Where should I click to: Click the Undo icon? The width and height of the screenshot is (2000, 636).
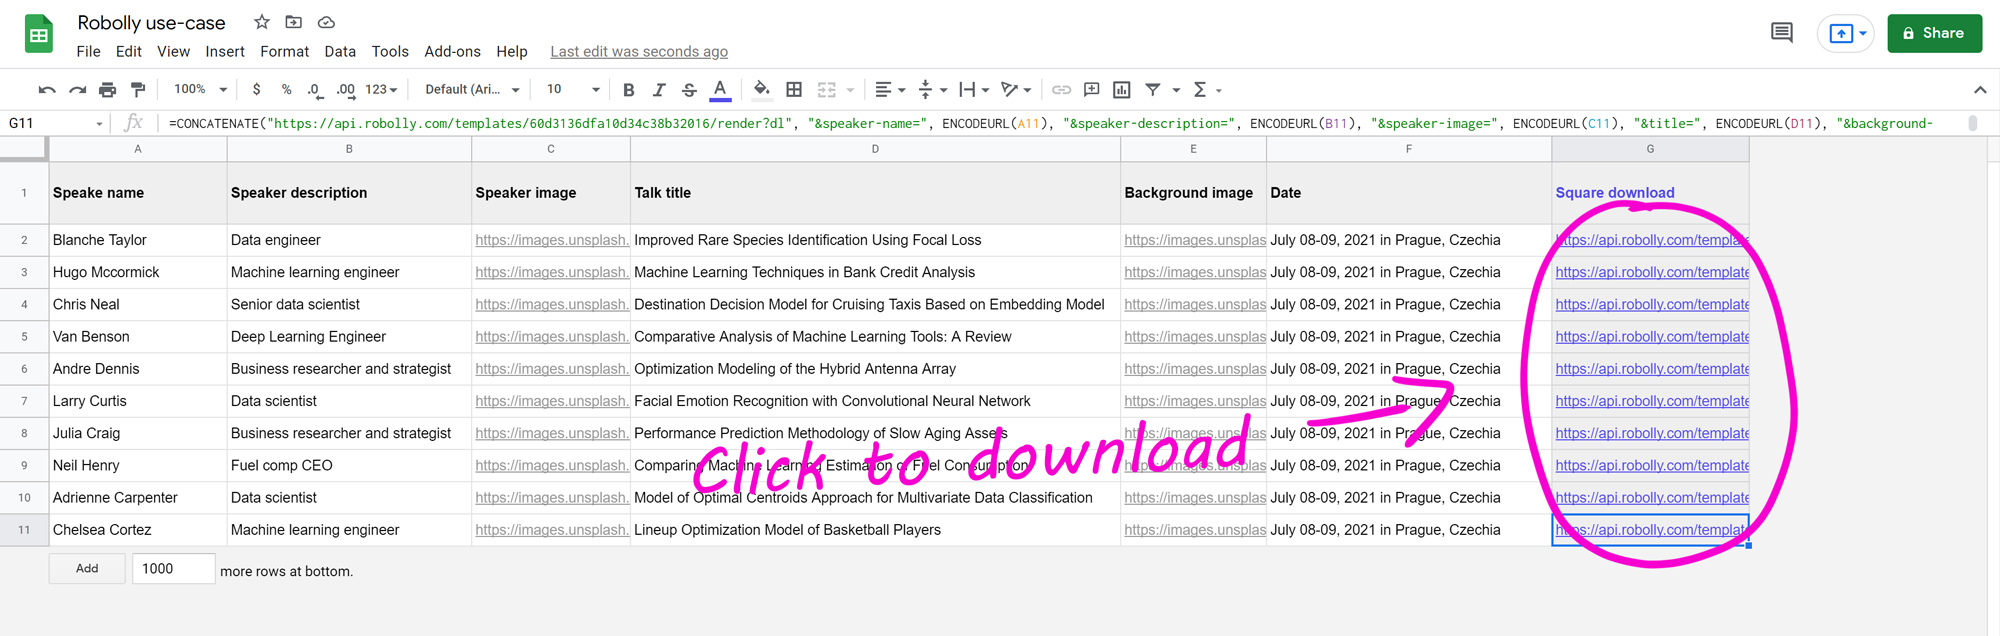pos(47,90)
